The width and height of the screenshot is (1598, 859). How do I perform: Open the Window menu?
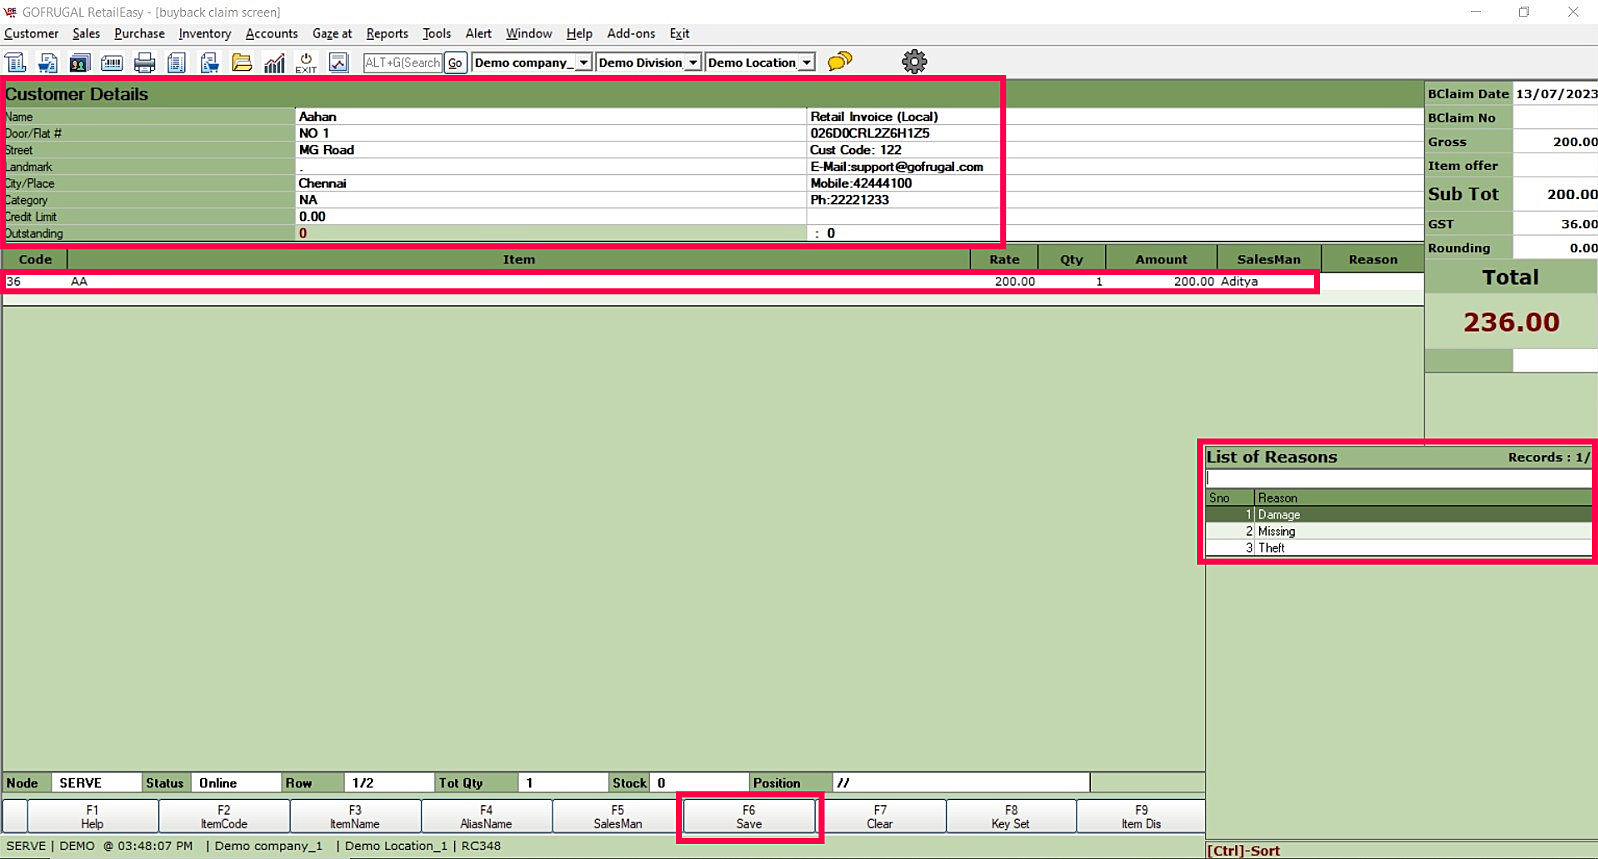[x=529, y=34]
